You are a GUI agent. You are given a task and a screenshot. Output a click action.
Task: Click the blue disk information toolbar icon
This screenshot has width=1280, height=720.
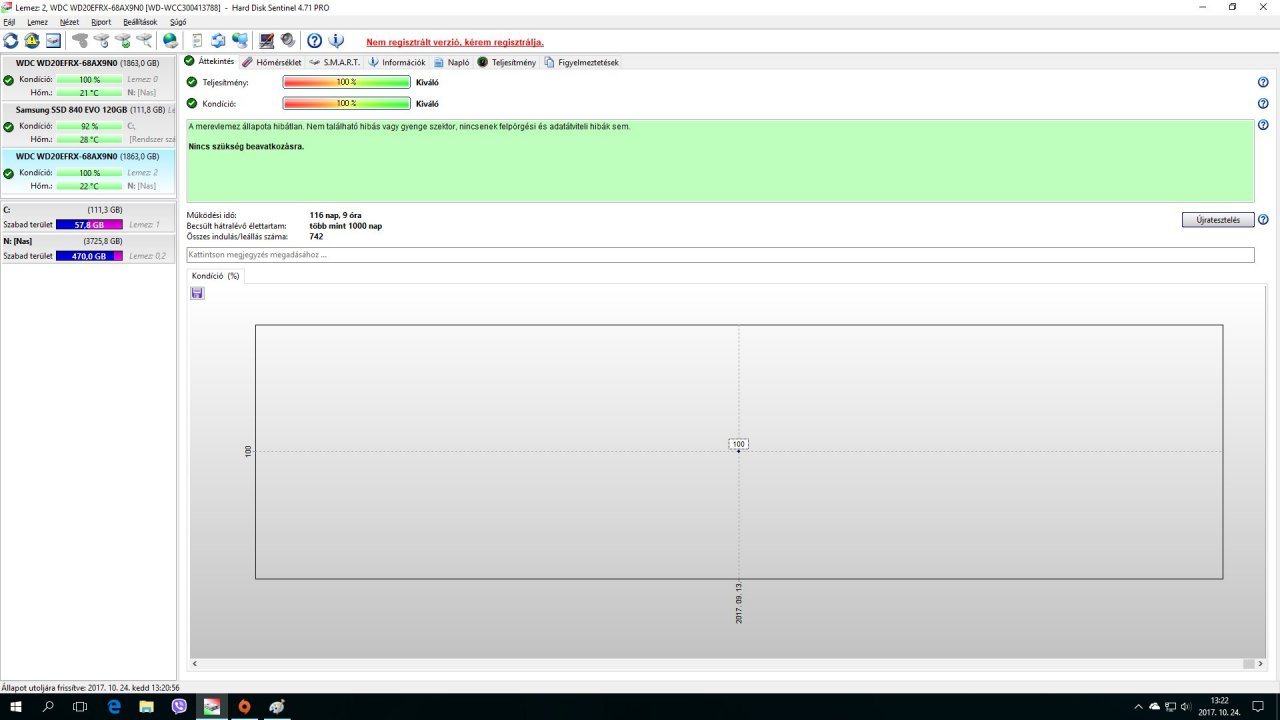(53, 41)
